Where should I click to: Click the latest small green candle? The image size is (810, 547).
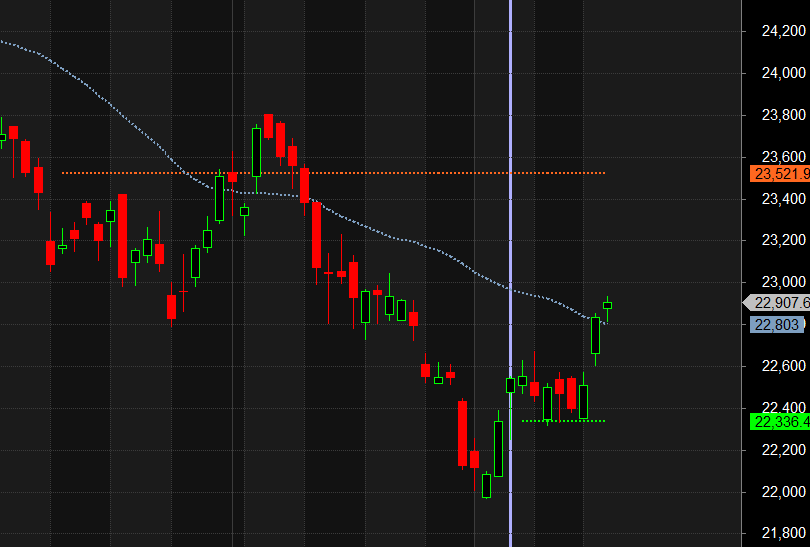608,306
